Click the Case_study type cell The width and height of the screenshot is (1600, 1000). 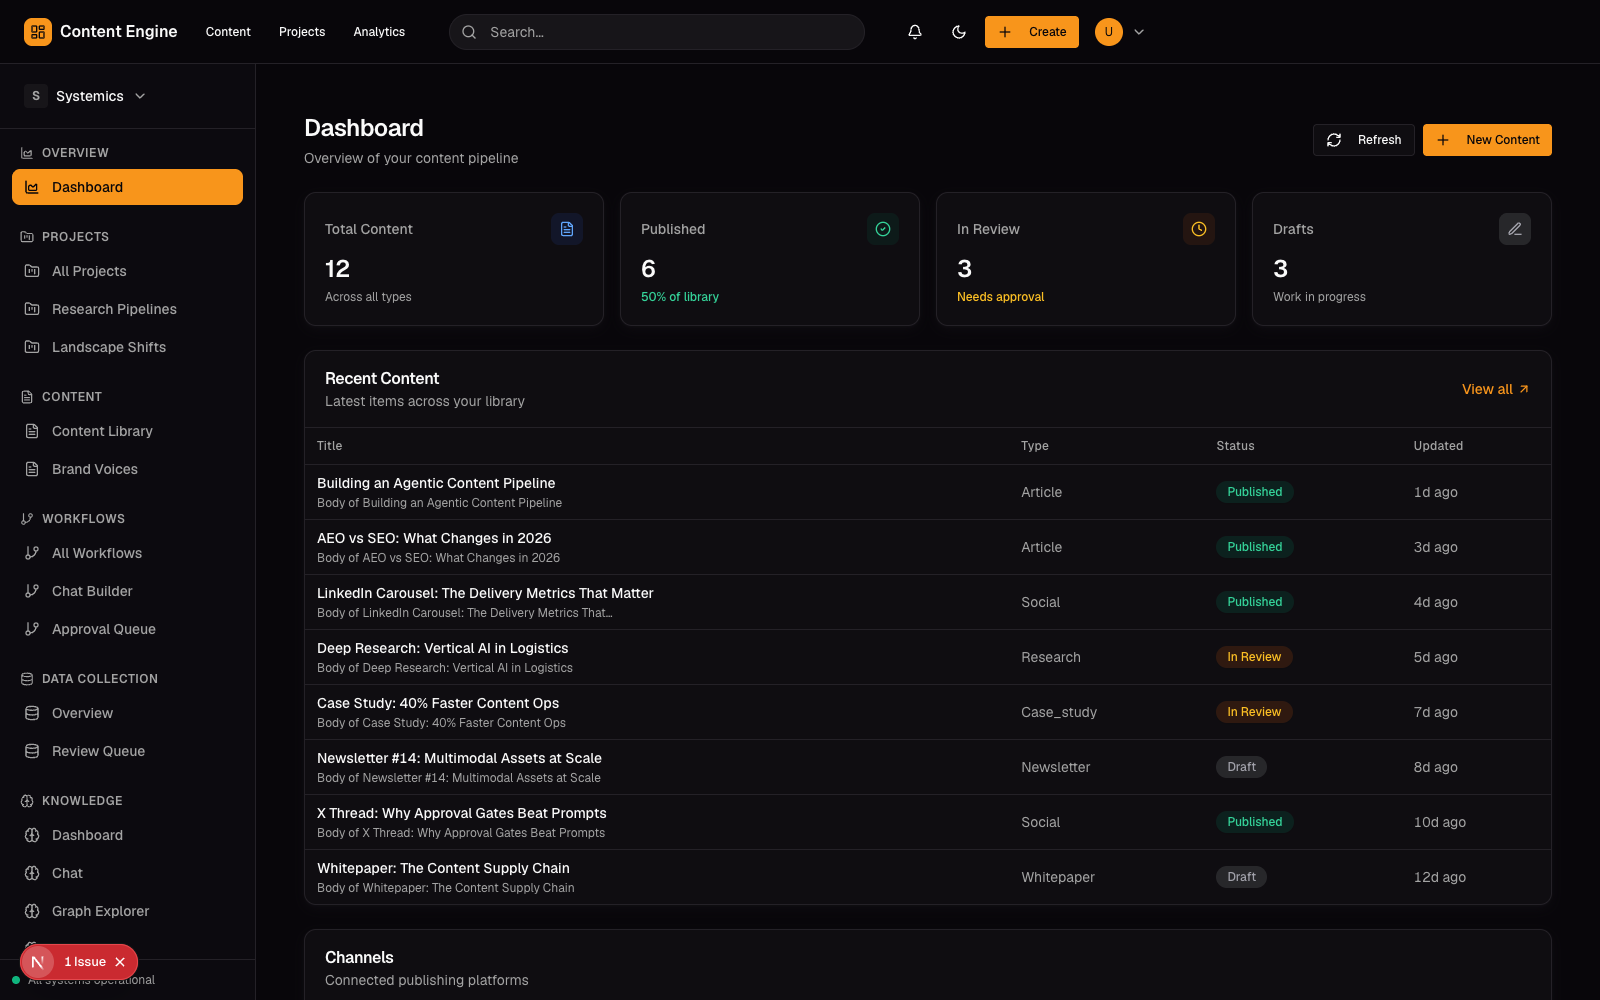pyautogui.click(x=1059, y=712)
